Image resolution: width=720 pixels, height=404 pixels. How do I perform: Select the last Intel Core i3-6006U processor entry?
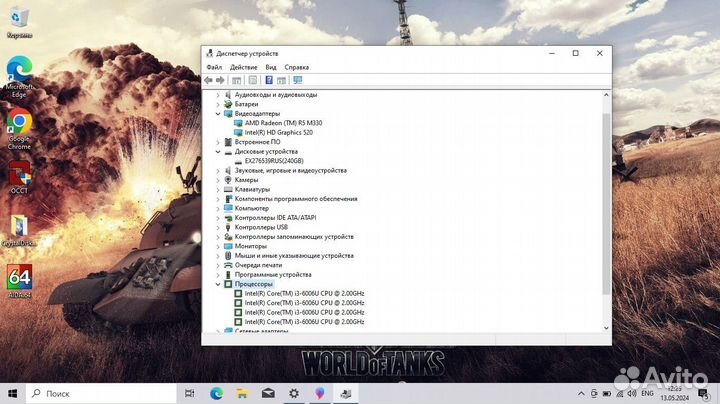click(304, 322)
